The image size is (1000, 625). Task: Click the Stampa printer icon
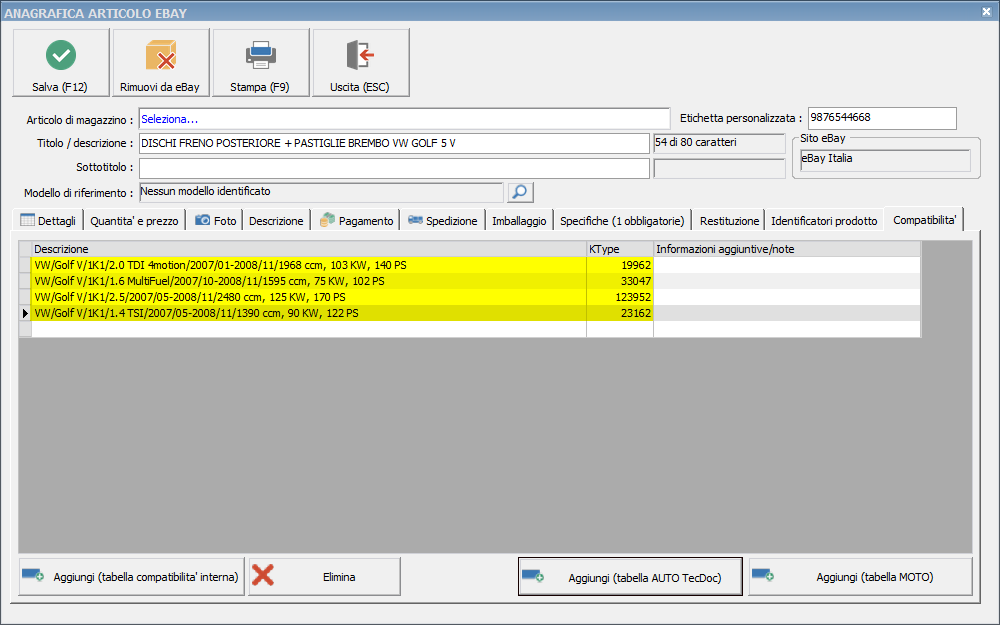261,55
